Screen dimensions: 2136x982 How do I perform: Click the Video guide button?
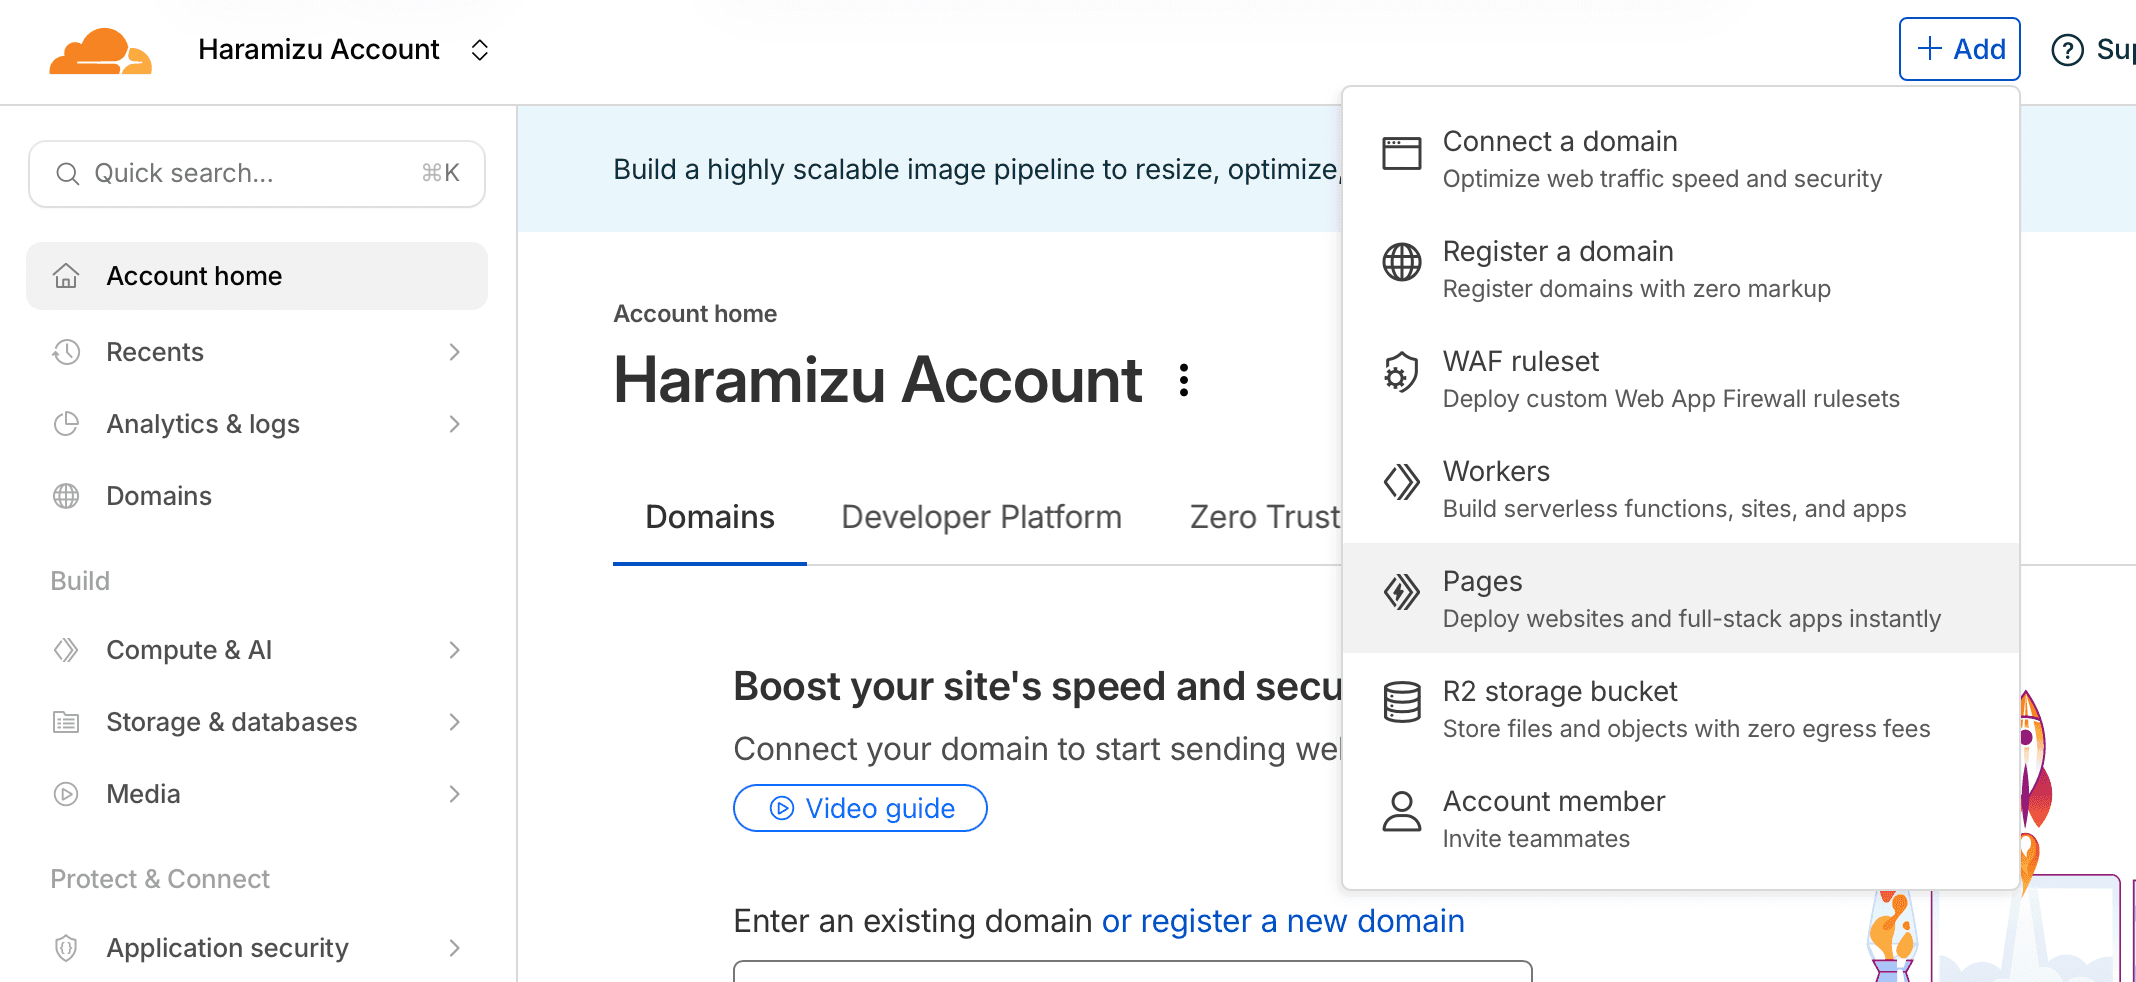(860, 808)
